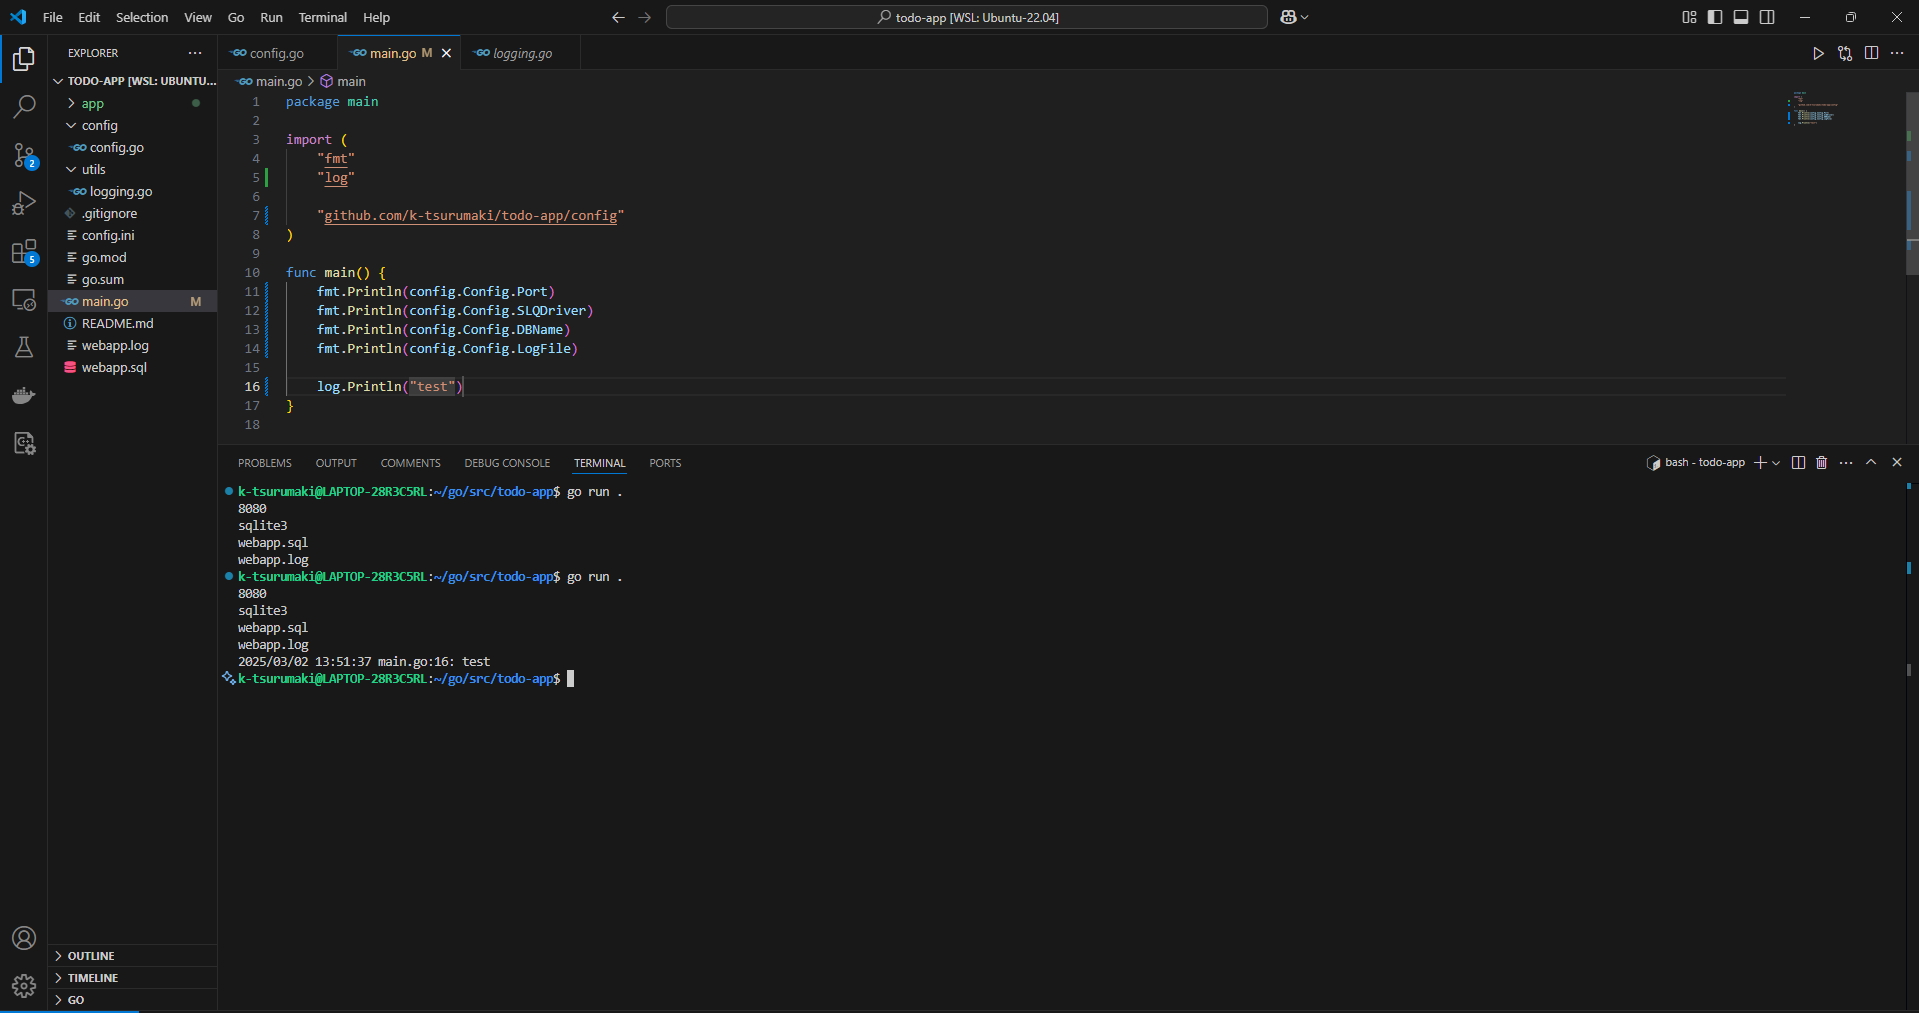
Task: Expand the GO section
Action: click(133, 1000)
